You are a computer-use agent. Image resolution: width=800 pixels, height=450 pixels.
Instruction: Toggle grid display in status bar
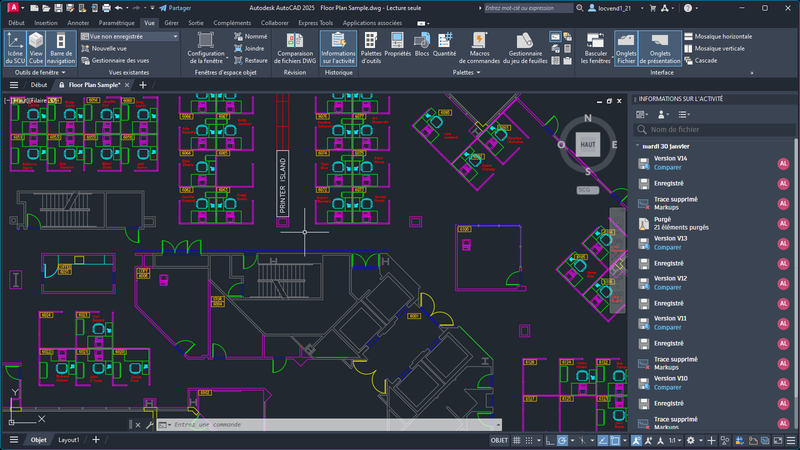click(516, 440)
